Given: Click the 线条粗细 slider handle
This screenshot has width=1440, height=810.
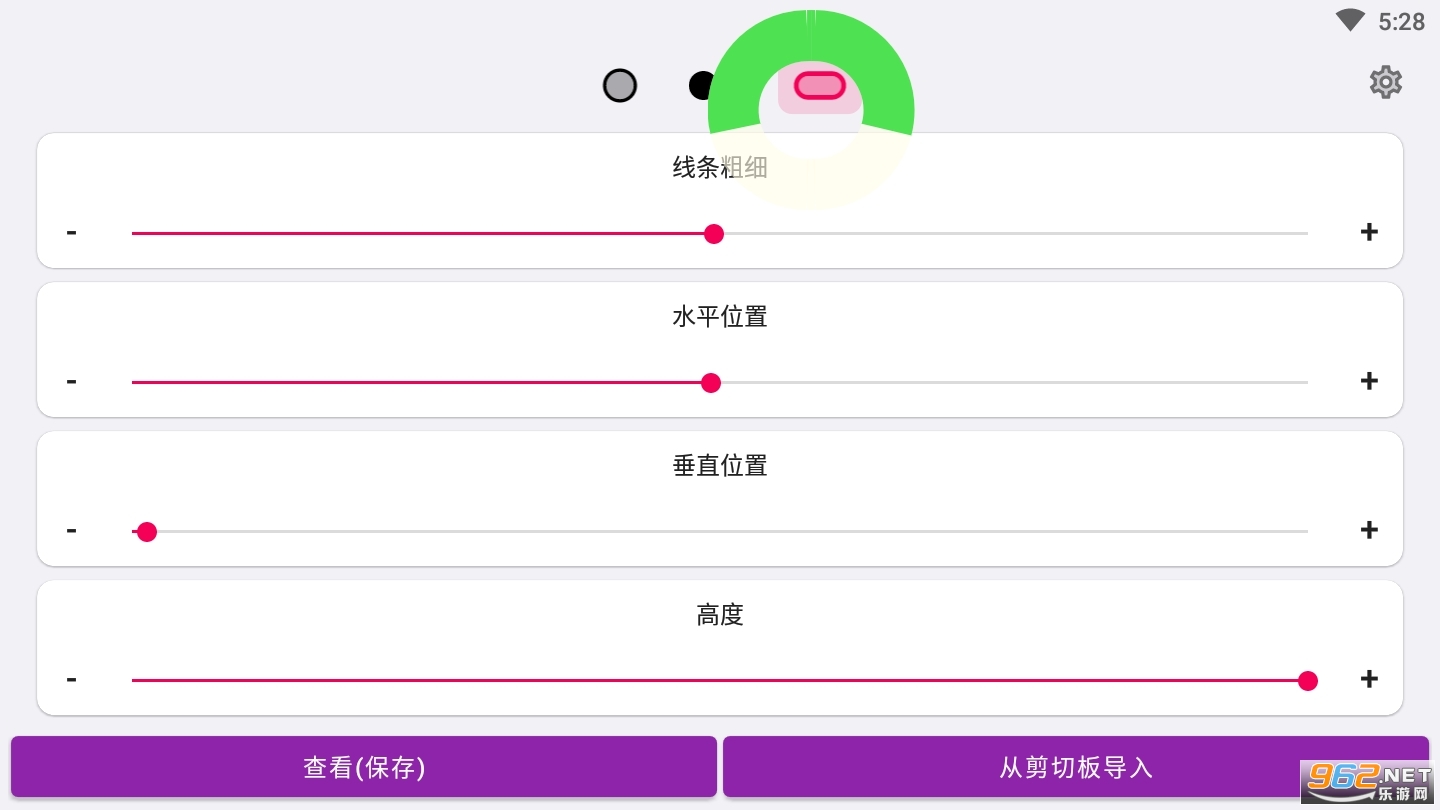Looking at the screenshot, I should click(714, 234).
